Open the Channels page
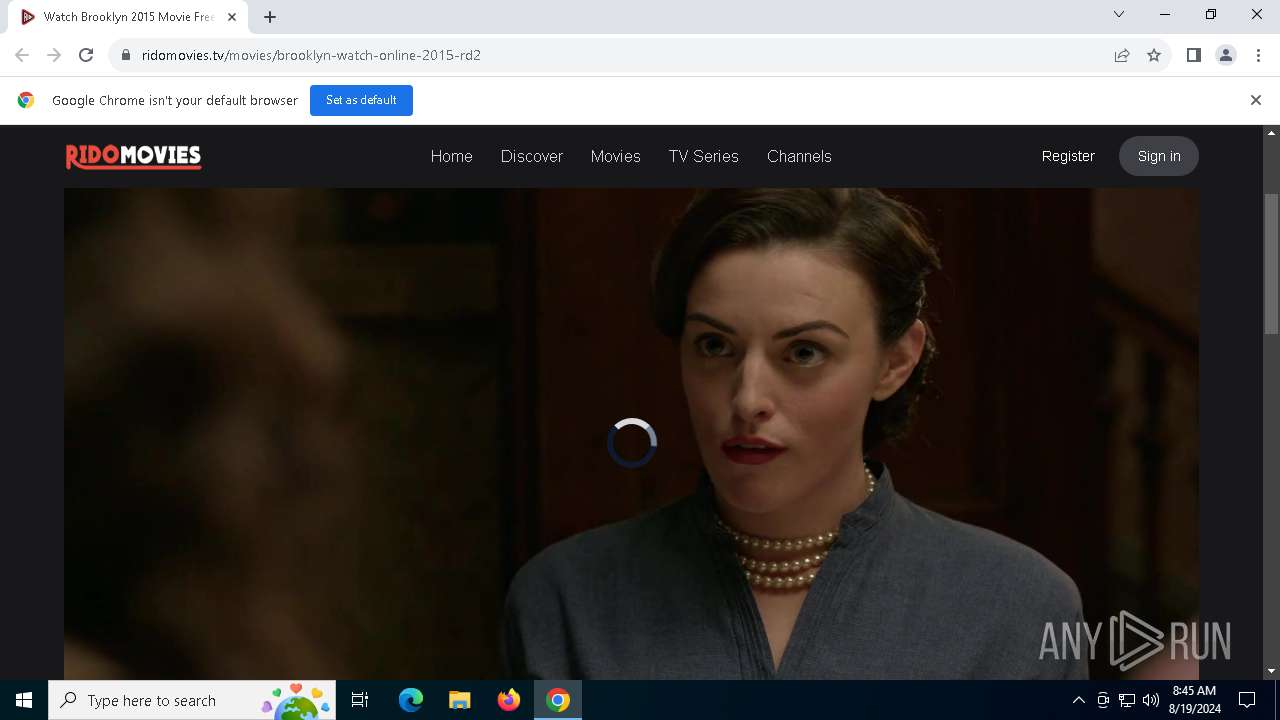The image size is (1280, 720). 799,156
